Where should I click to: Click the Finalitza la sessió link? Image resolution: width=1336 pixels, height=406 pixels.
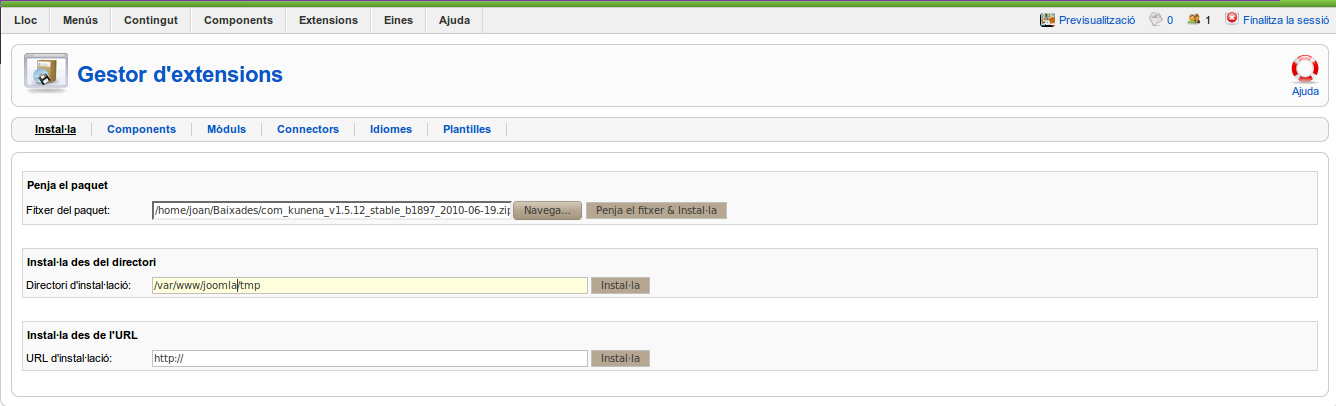[x=1286, y=20]
